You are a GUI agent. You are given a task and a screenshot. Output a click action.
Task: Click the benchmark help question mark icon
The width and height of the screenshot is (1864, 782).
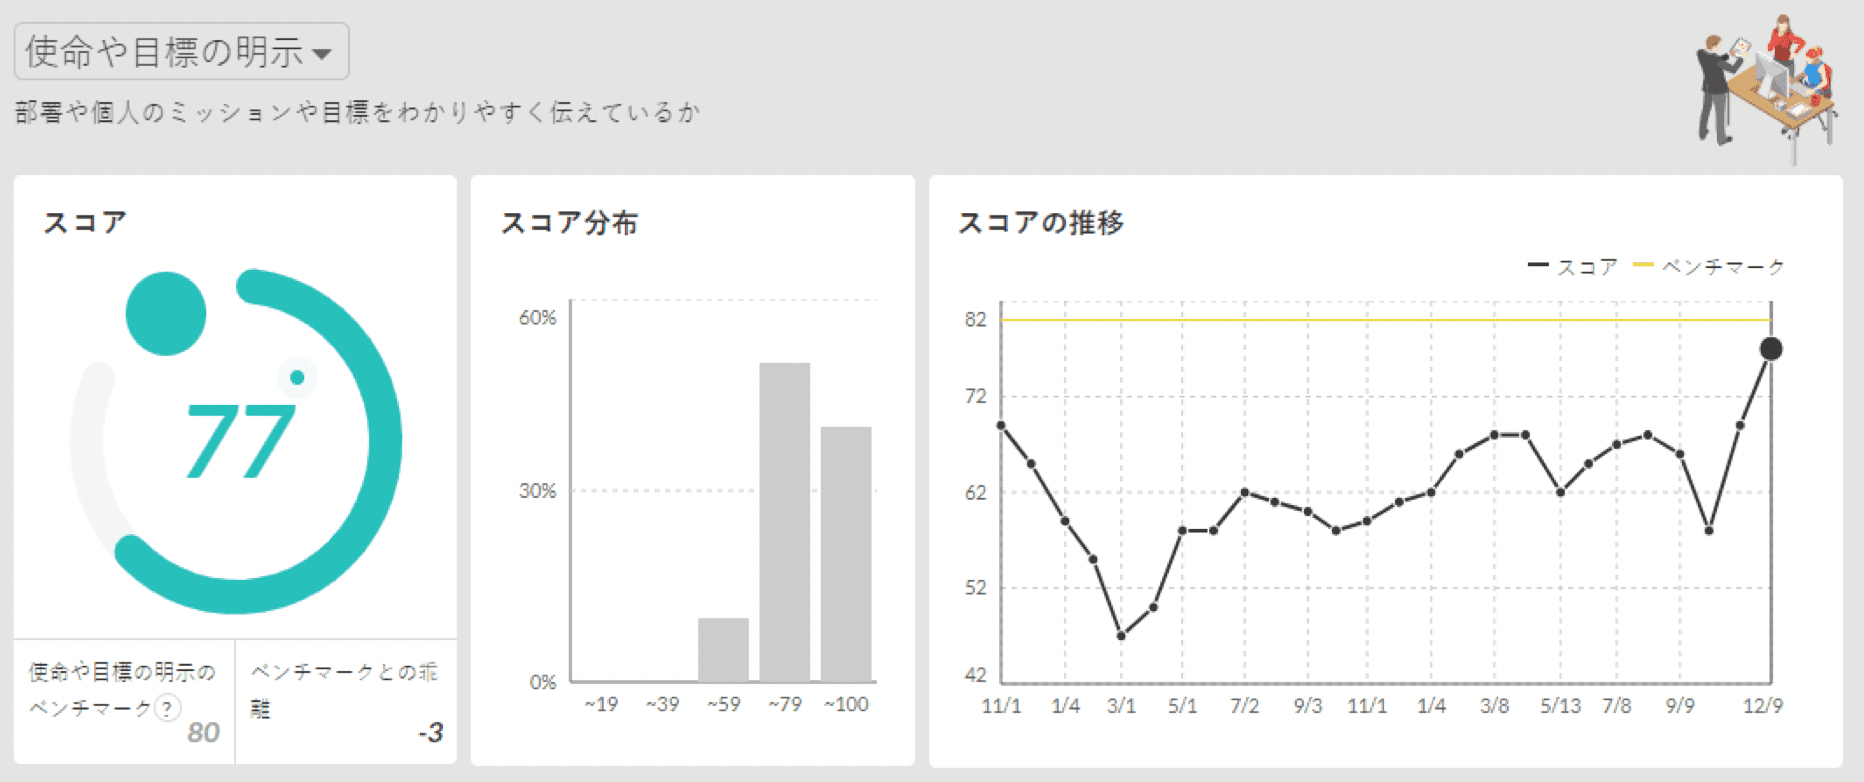(168, 708)
